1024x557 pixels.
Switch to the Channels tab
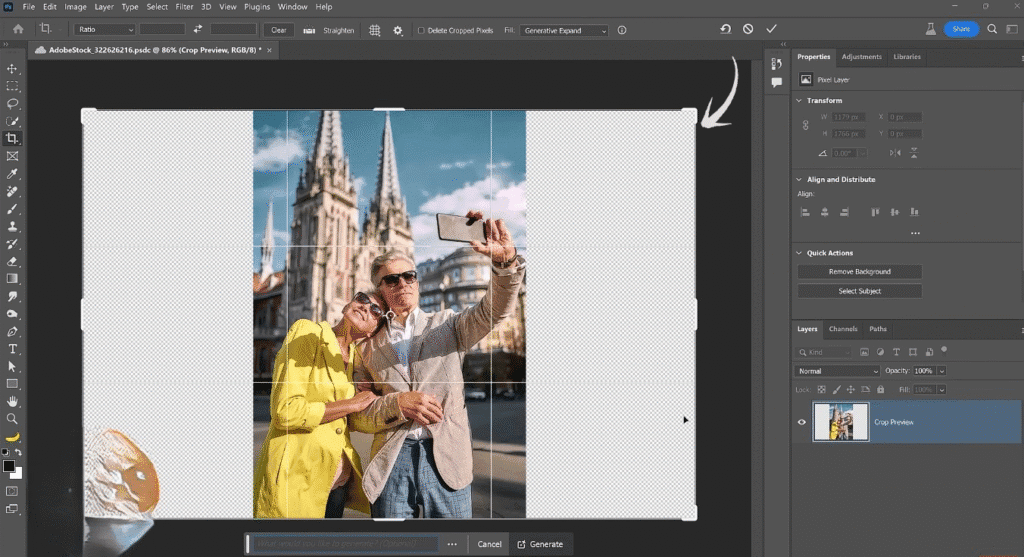click(x=843, y=329)
